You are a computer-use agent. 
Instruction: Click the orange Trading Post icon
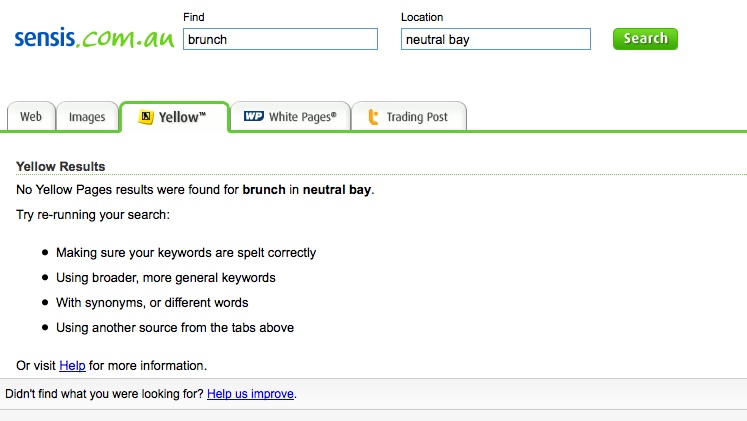tap(373, 117)
